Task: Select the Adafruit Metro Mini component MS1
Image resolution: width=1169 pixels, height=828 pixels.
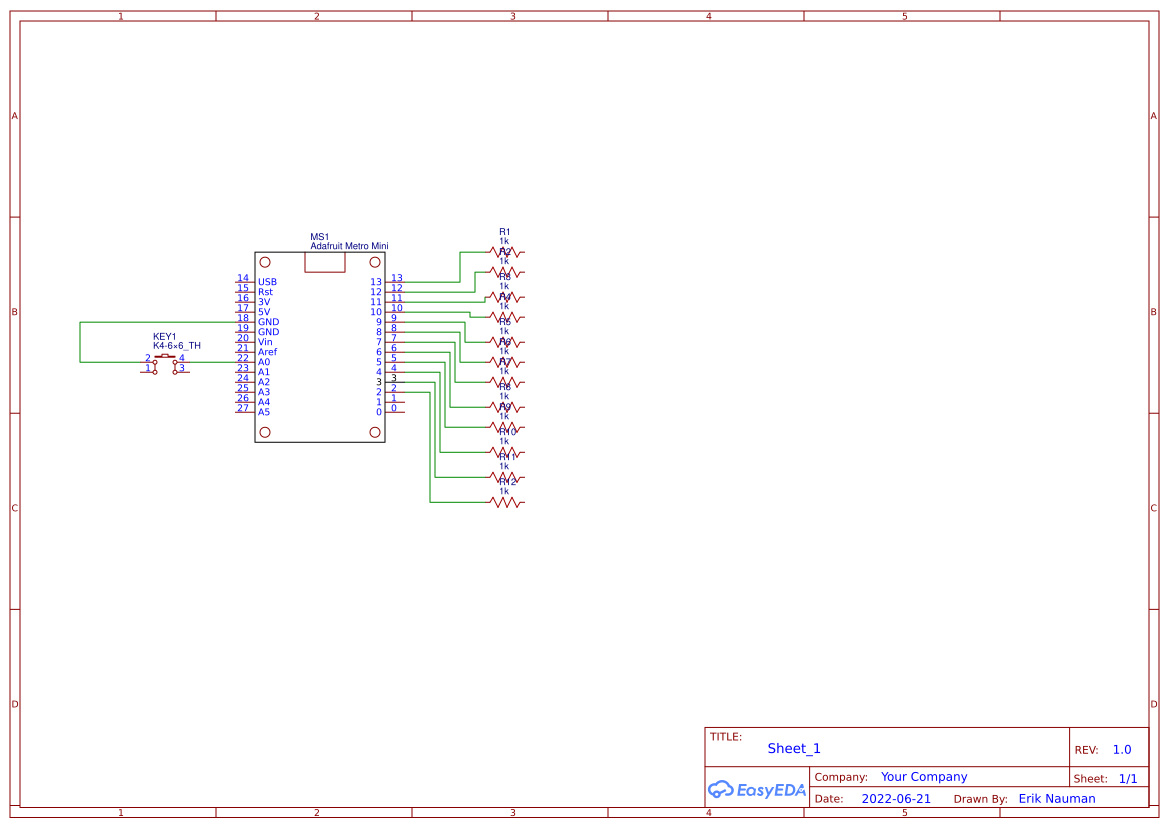Action: [318, 345]
